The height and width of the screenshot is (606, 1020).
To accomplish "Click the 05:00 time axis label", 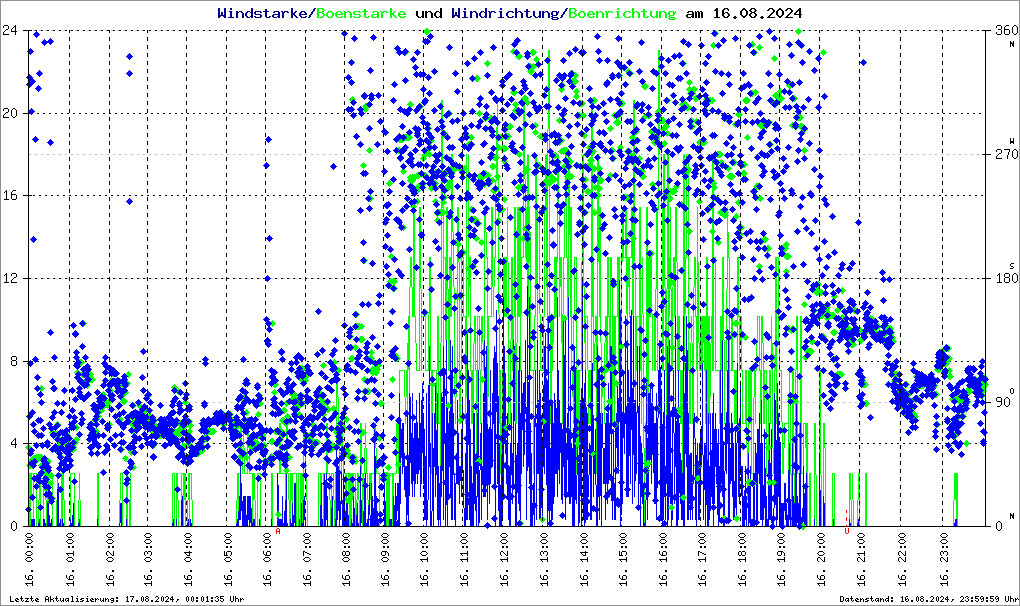I will pos(228,559).
